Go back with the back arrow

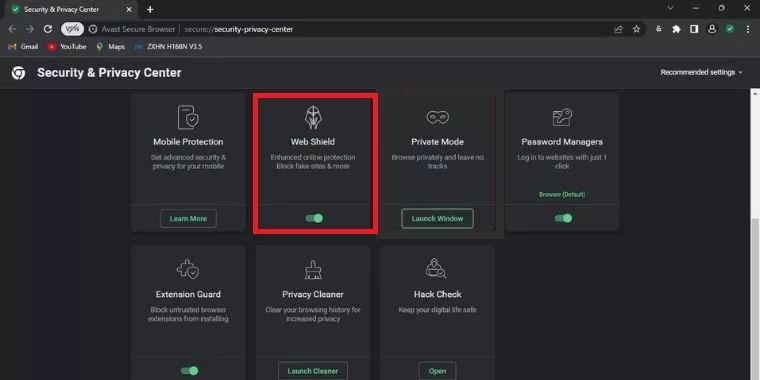point(12,29)
